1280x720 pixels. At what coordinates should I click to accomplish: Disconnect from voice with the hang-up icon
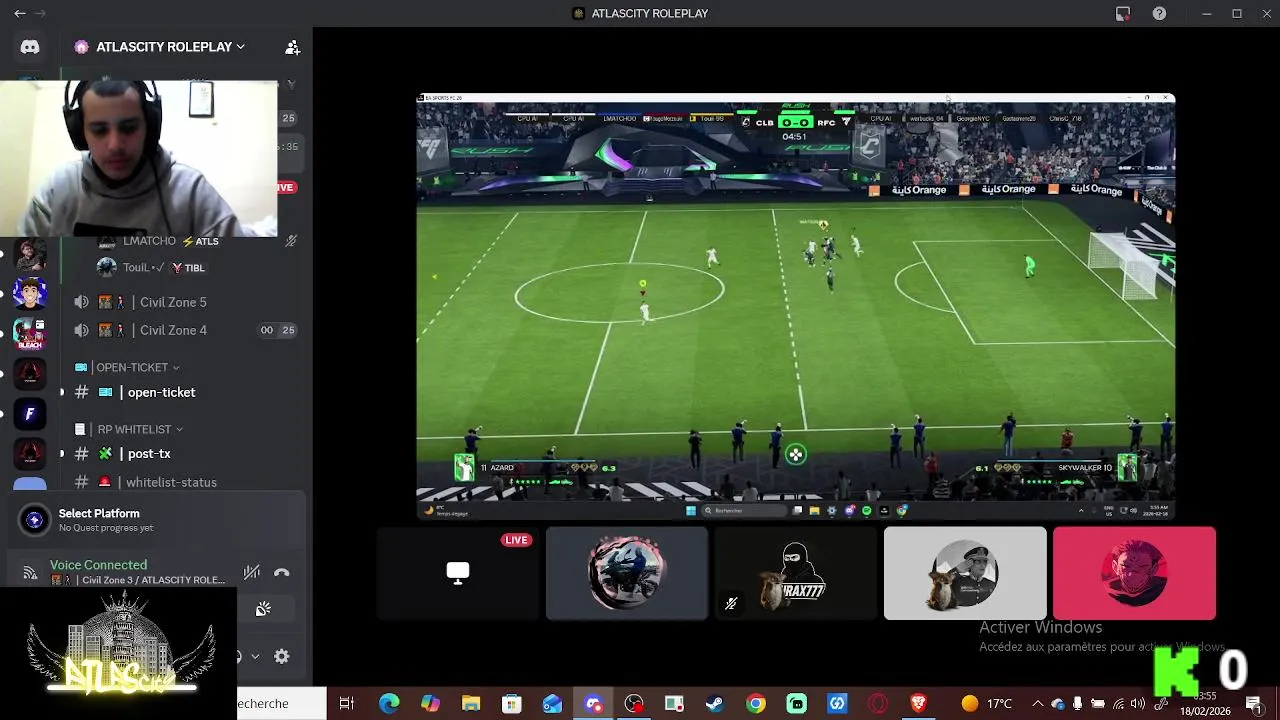(282, 573)
